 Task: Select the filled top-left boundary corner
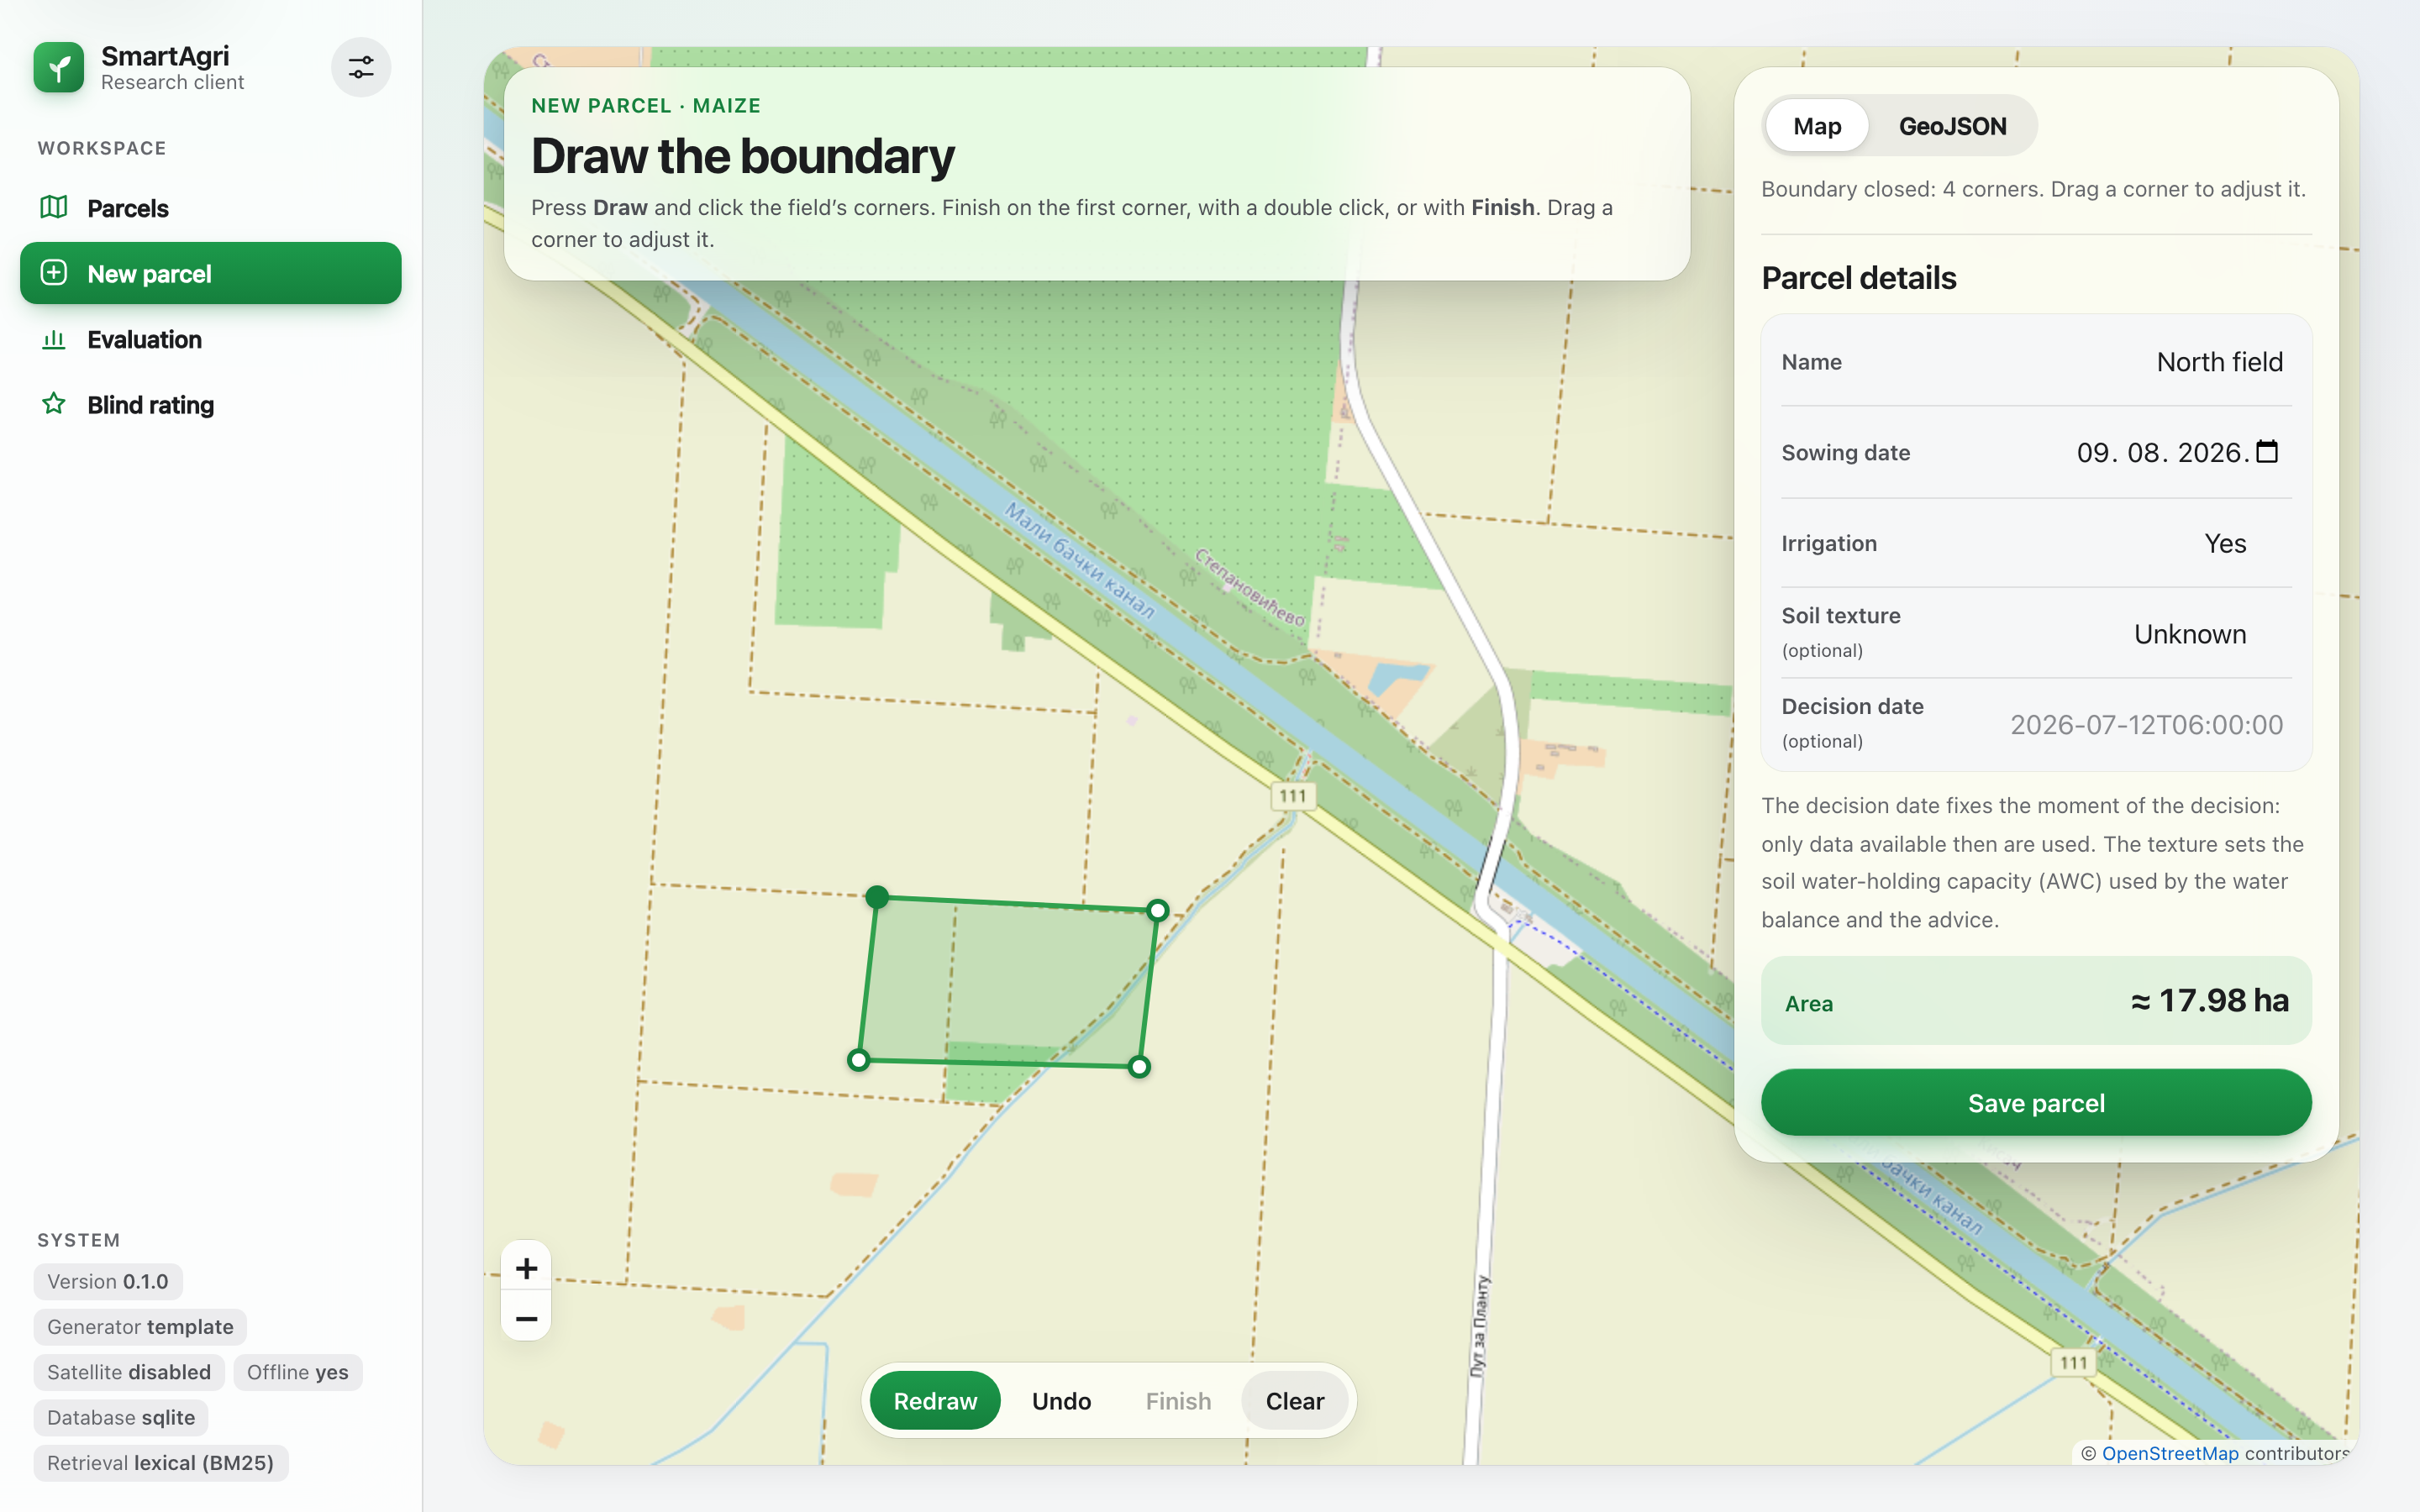[x=877, y=897]
